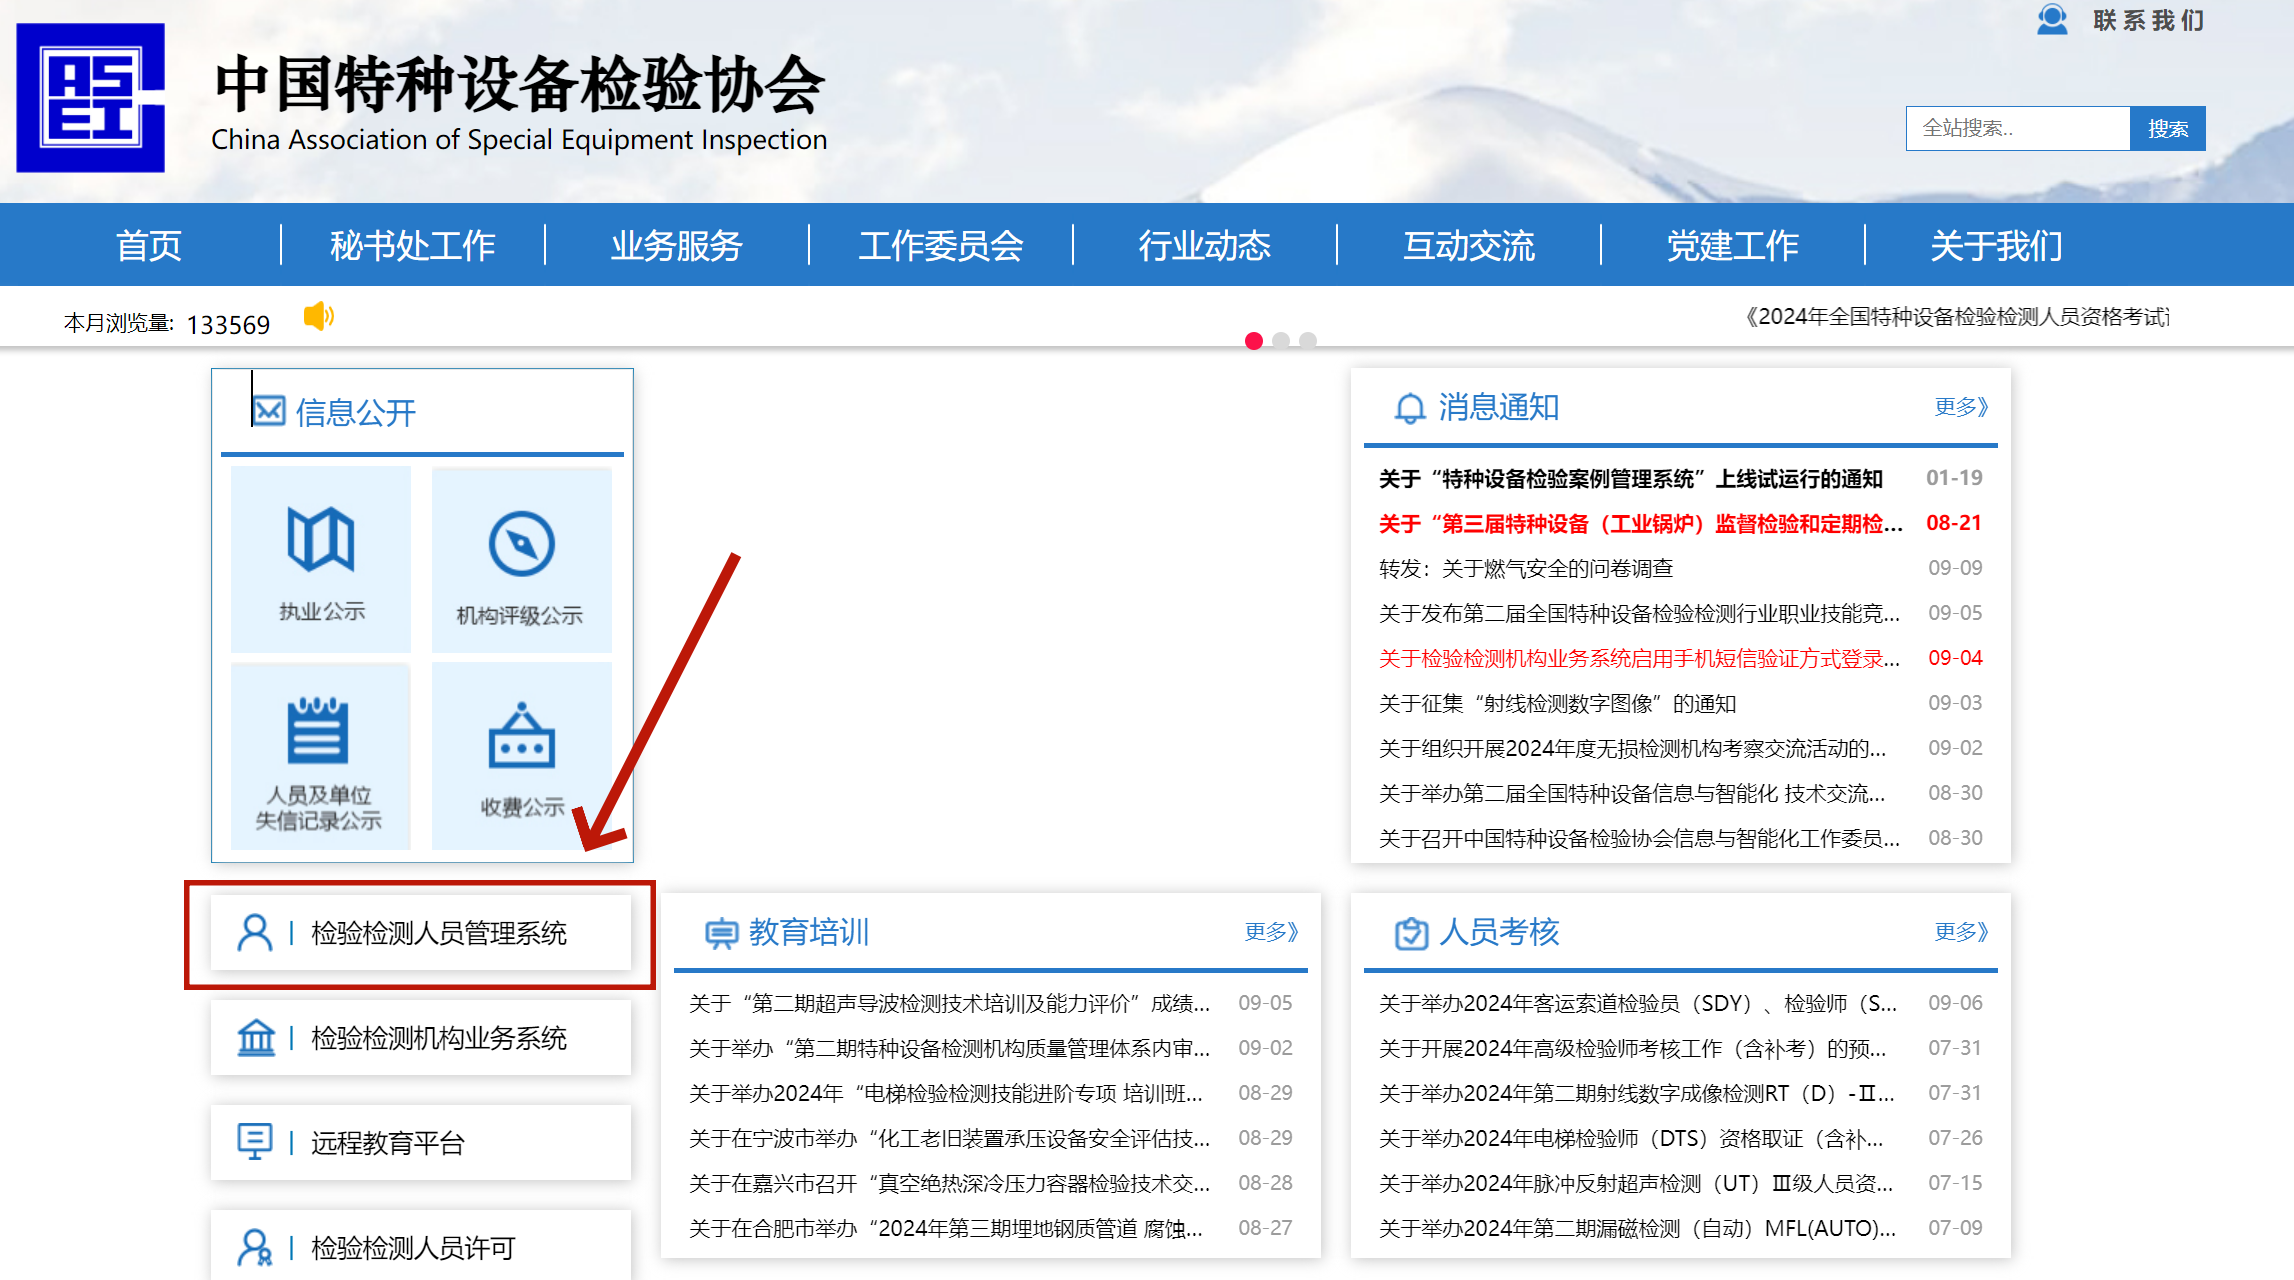Open exam item 第二期射线数字成像检测RT(D)

(x=1636, y=1093)
